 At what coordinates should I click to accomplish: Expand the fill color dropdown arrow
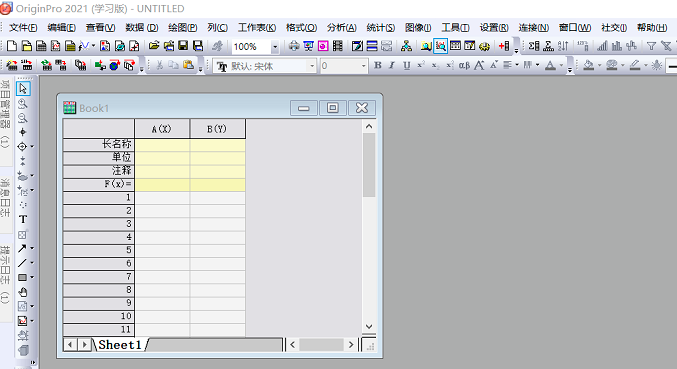click(599, 65)
